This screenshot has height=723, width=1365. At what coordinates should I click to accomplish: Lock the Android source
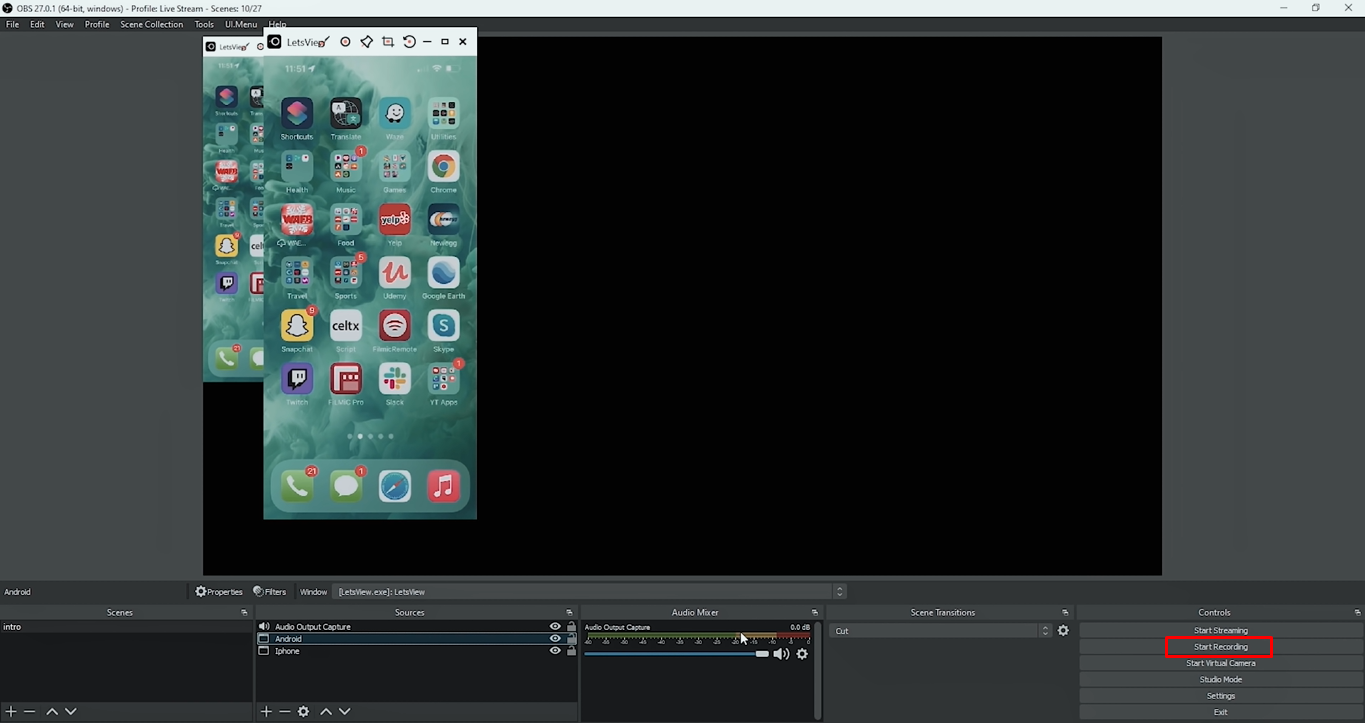571,638
